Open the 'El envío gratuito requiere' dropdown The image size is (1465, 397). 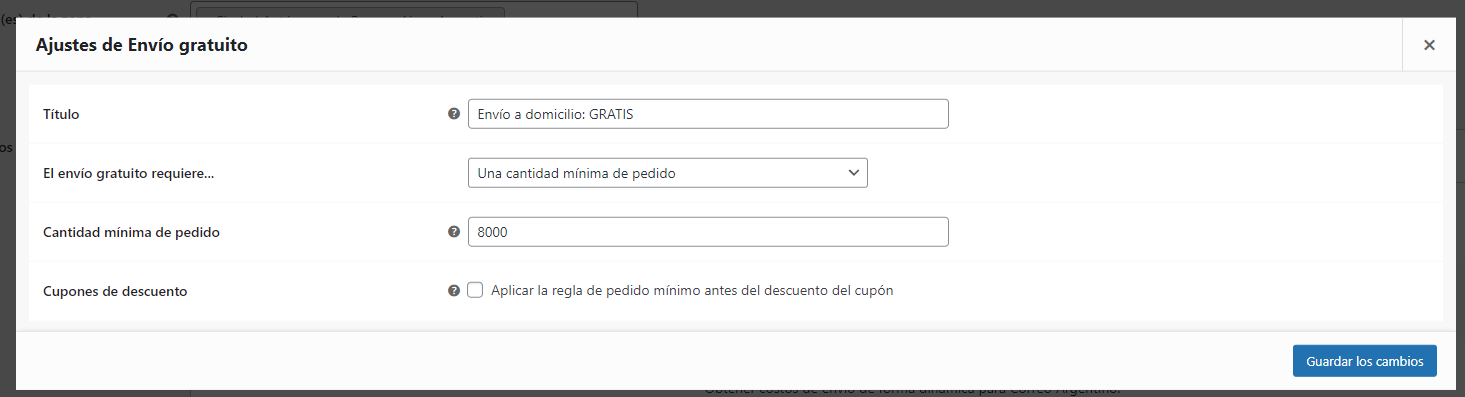pyautogui.click(x=667, y=173)
